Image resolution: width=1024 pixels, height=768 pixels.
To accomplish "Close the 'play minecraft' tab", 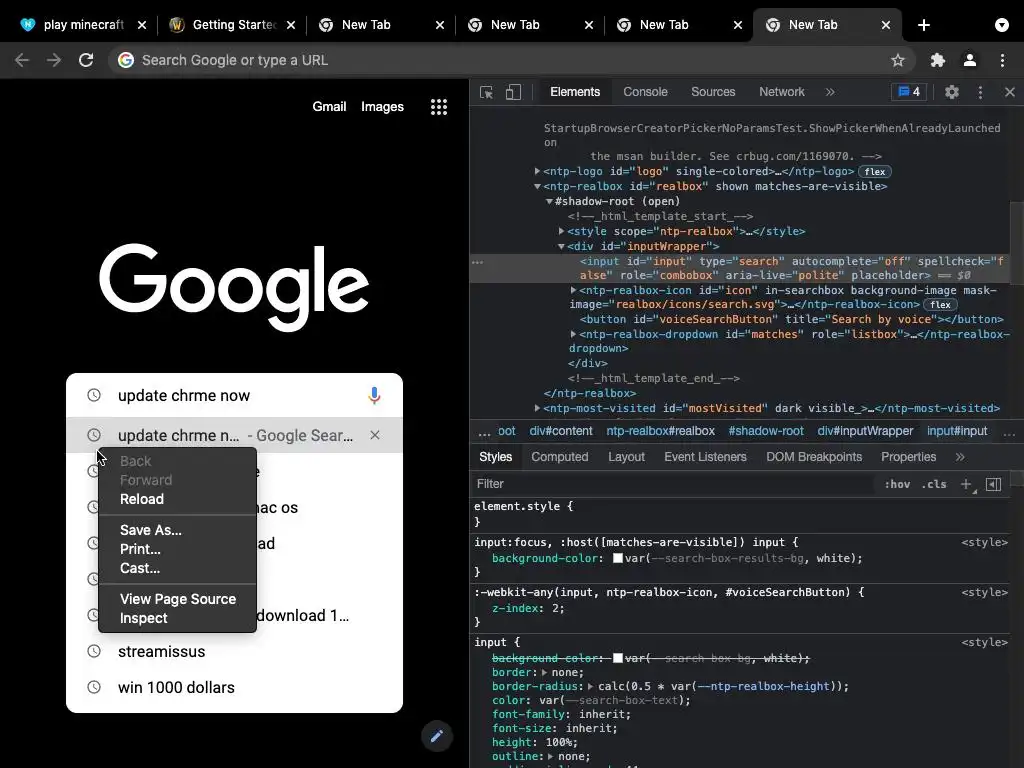I will click(x=142, y=25).
